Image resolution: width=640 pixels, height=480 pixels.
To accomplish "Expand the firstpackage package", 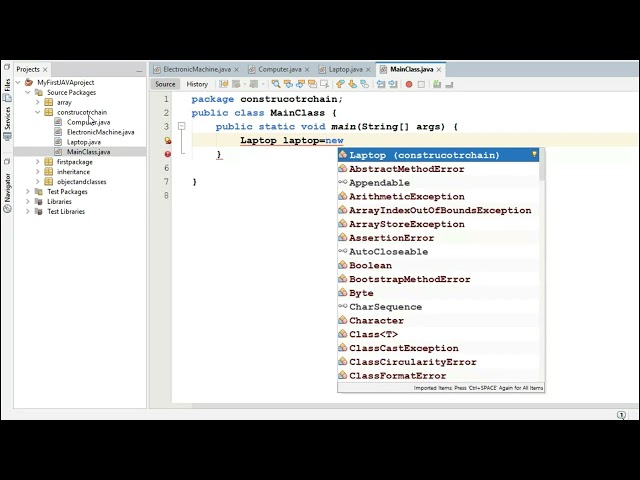I will pos(38,162).
